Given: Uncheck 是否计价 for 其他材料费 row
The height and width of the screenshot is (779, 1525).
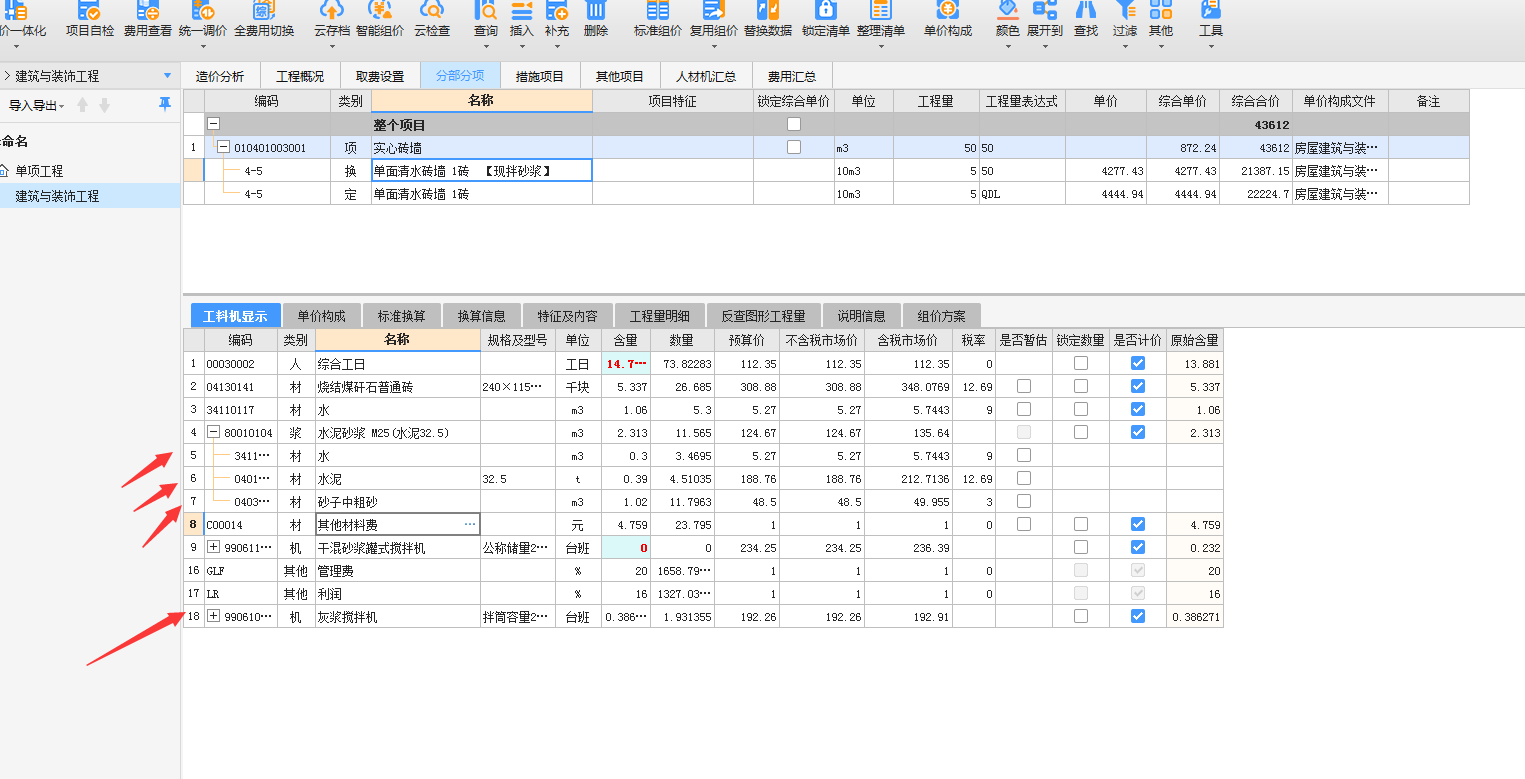Looking at the screenshot, I should (1138, 524).
